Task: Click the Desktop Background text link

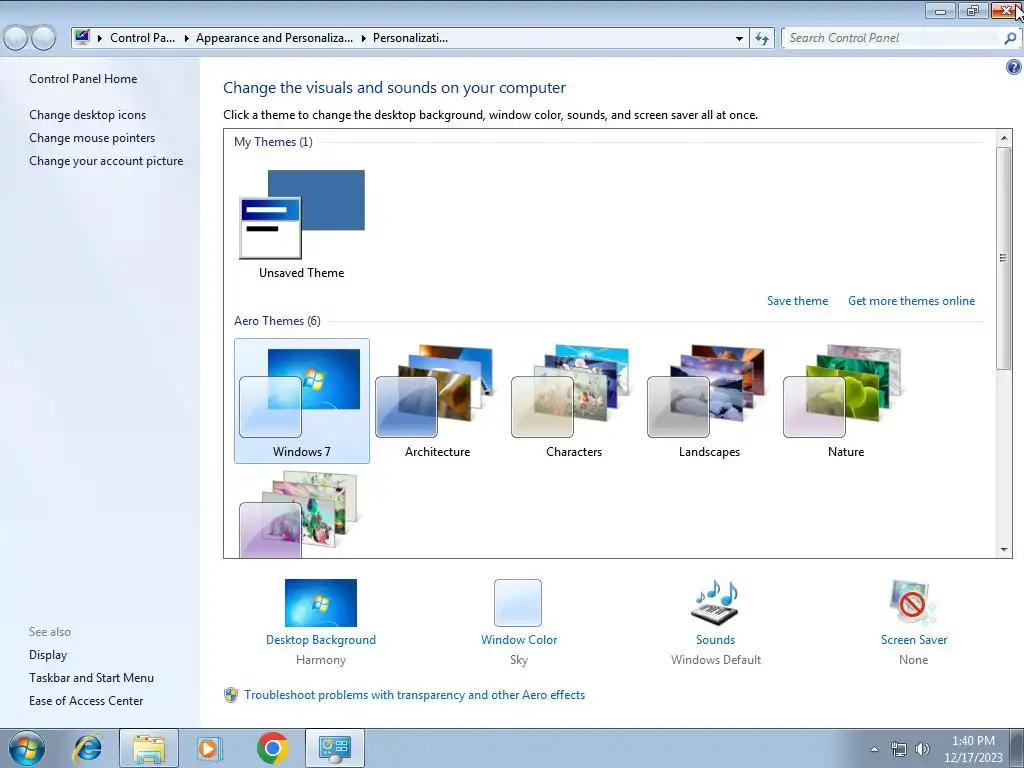Action: (321, 640)
